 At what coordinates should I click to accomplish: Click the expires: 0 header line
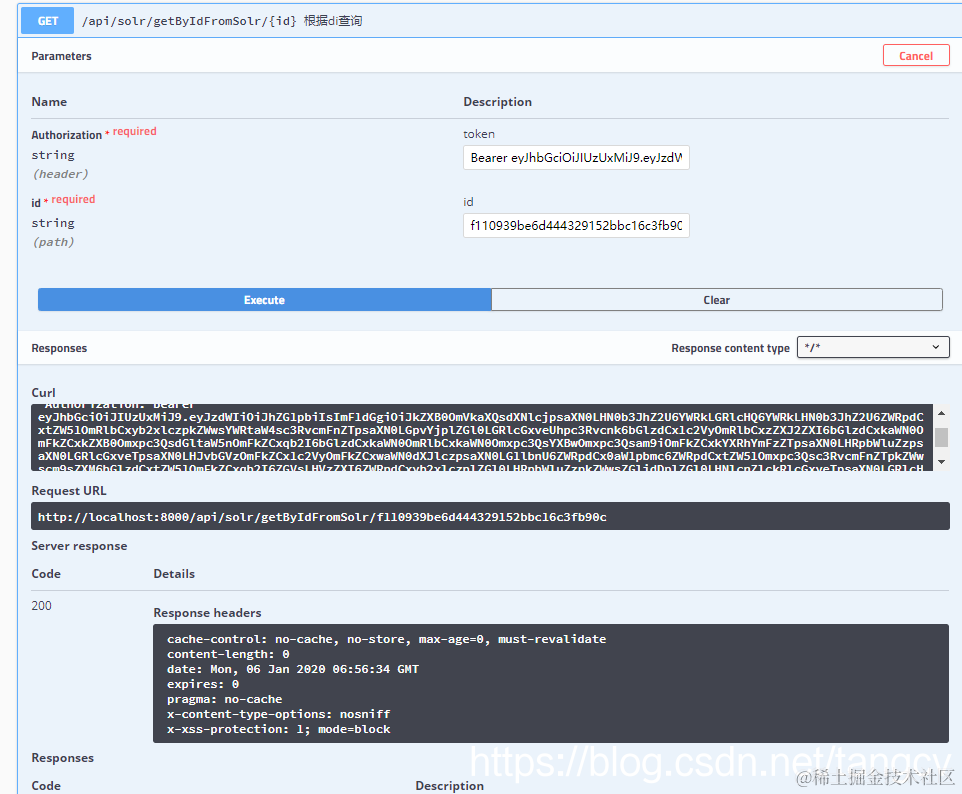203,684
